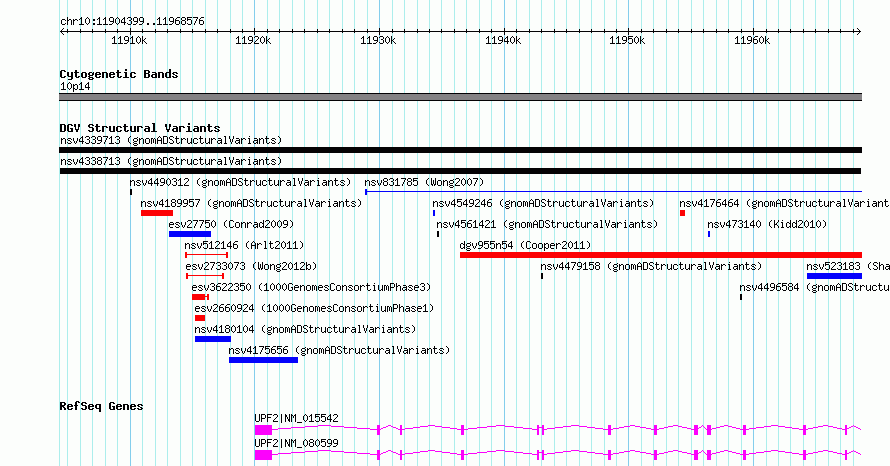The height and width of the screenshot is (466, 890).
Task: Click nsv4189957 label
Action: (x=251, y=203)
